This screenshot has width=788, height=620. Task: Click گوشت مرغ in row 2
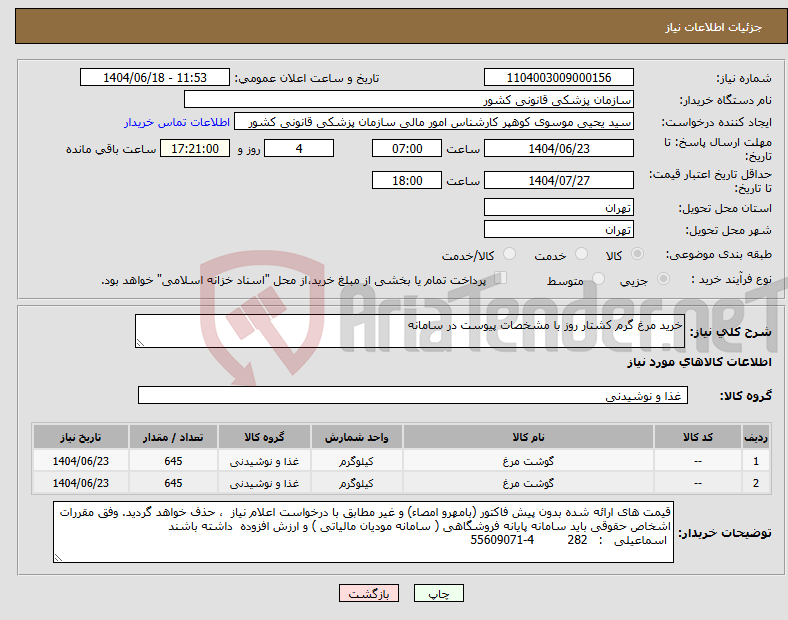click(x=528, y=483)
